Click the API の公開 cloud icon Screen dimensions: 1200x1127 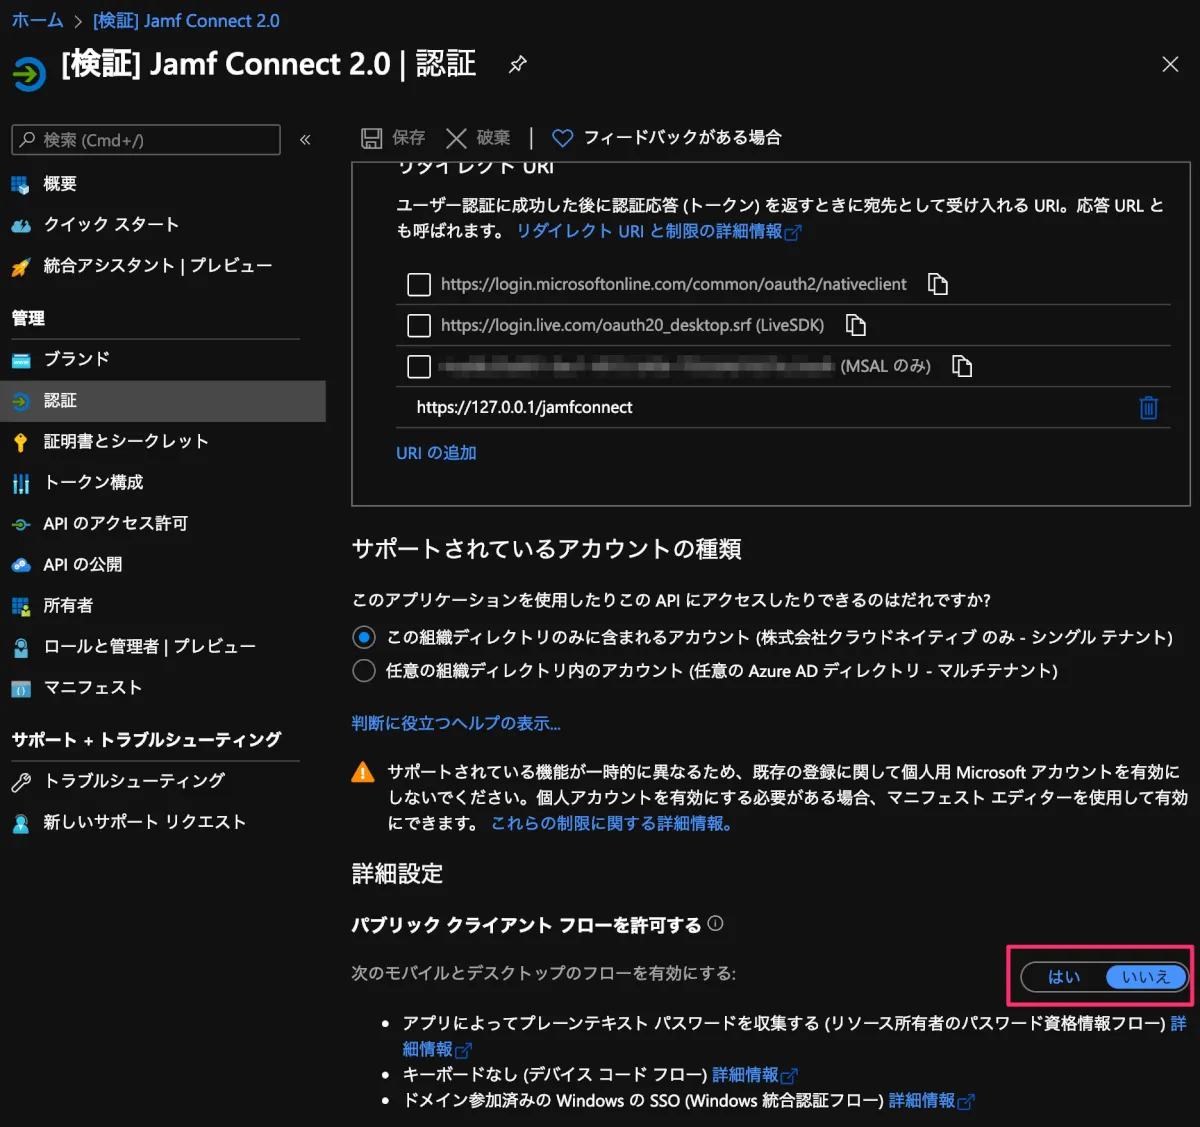[x=21, y=565]
